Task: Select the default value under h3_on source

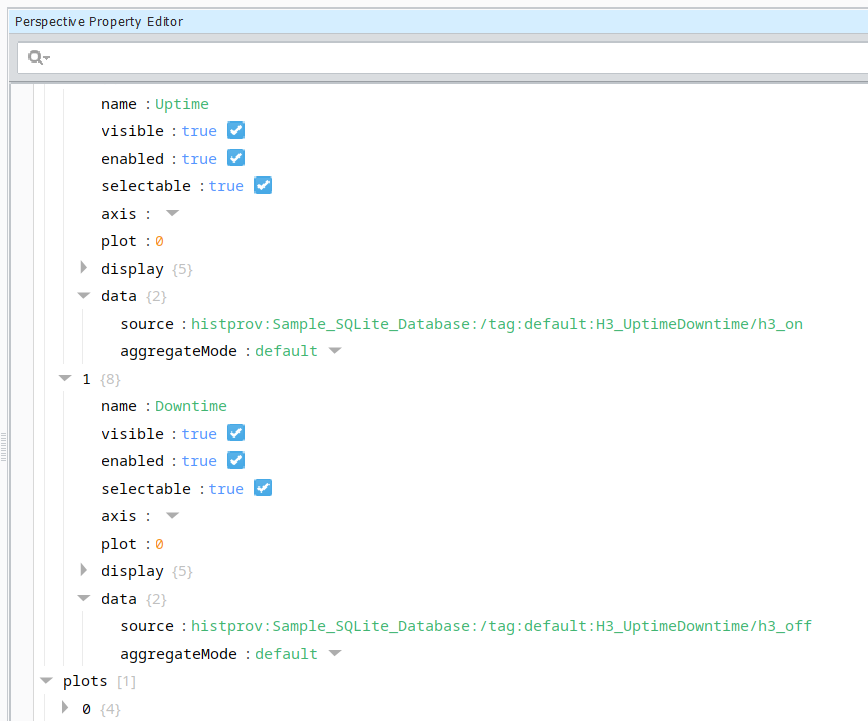Action: (x=286, y=351)
